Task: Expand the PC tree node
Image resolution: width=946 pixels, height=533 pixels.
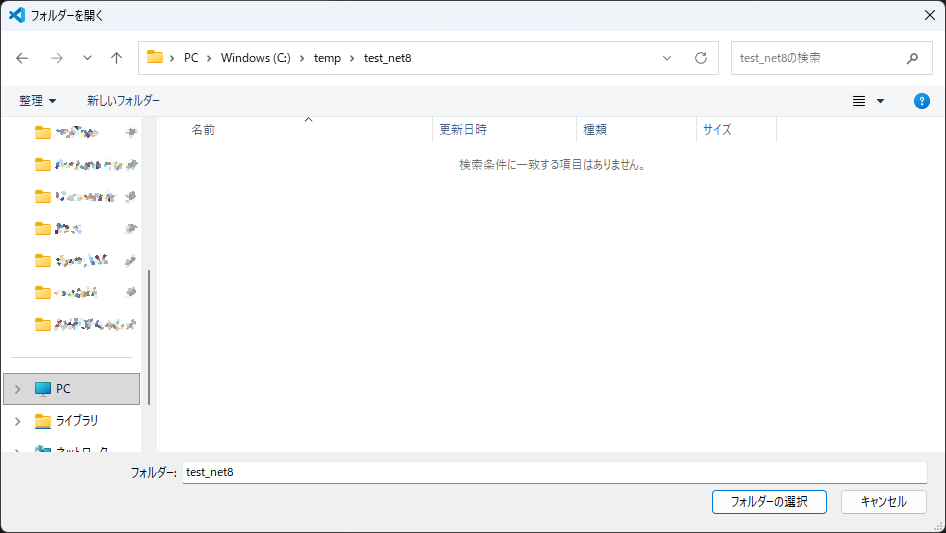Action: coord(17,389)
